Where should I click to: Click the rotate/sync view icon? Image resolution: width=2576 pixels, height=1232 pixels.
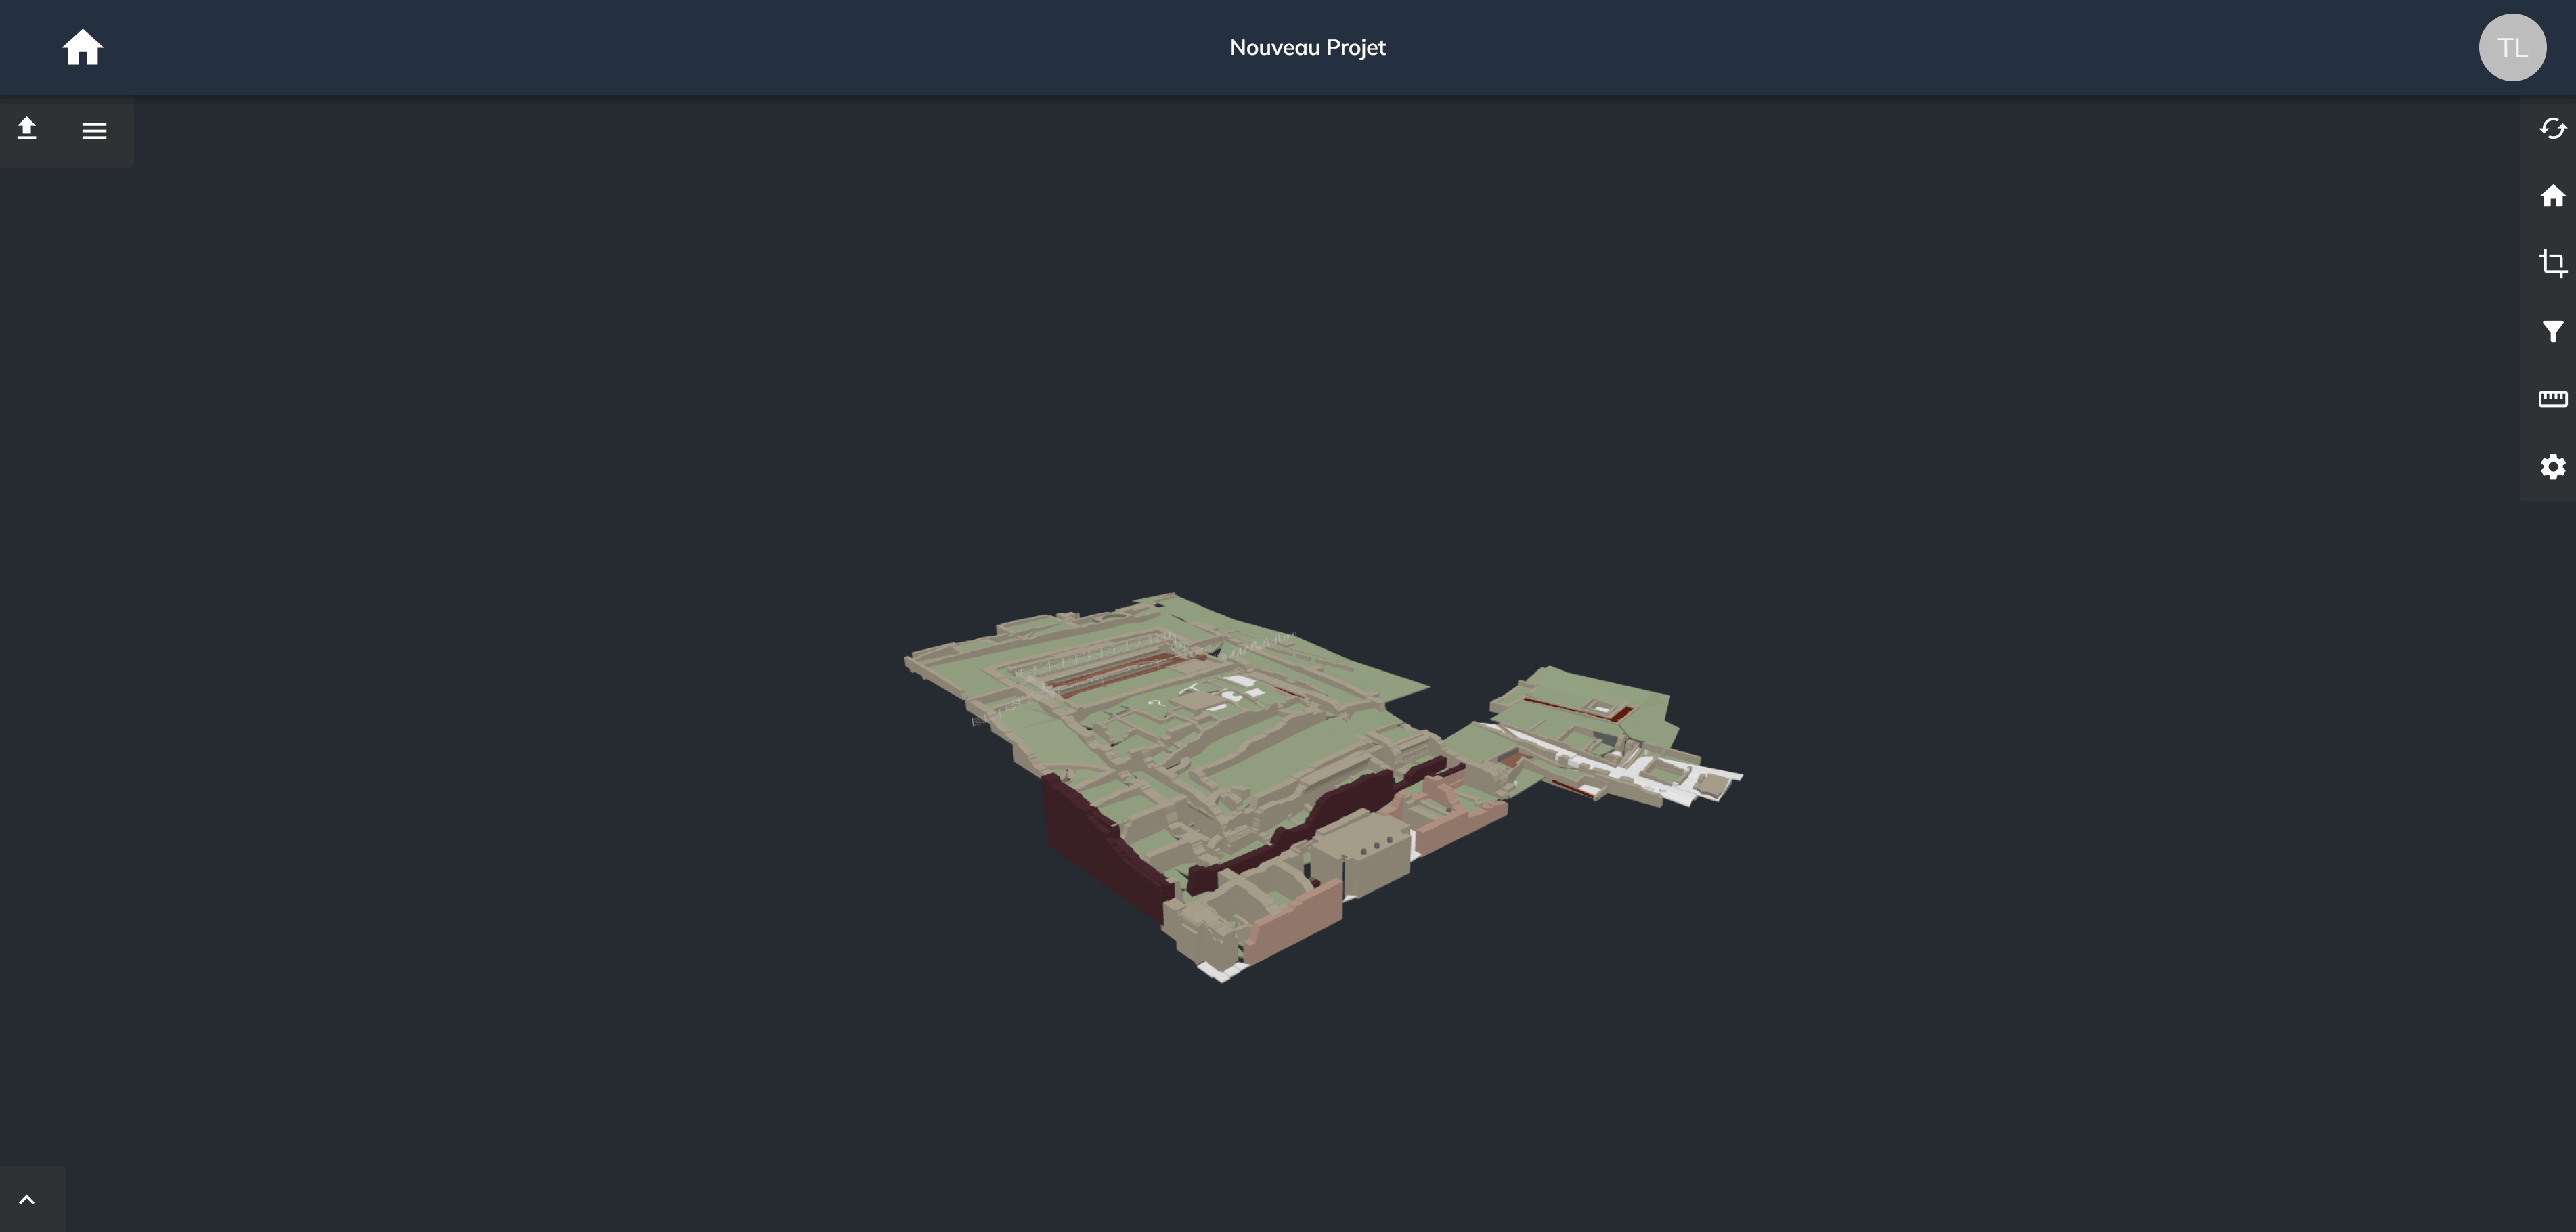pyautogui.click(x=2552, y=128)
